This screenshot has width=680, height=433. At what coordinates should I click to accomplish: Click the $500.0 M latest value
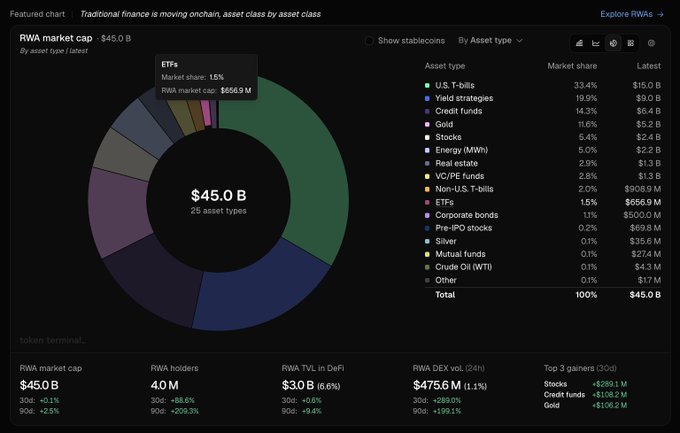coord(642,215)
